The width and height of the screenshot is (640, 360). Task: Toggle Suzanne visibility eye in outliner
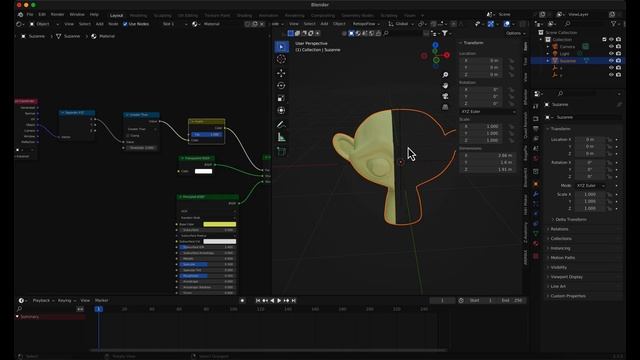(x=611, y=61)
